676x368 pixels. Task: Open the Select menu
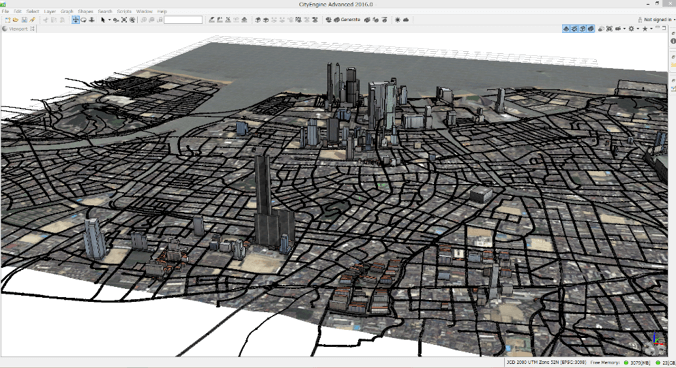[33, 11]
